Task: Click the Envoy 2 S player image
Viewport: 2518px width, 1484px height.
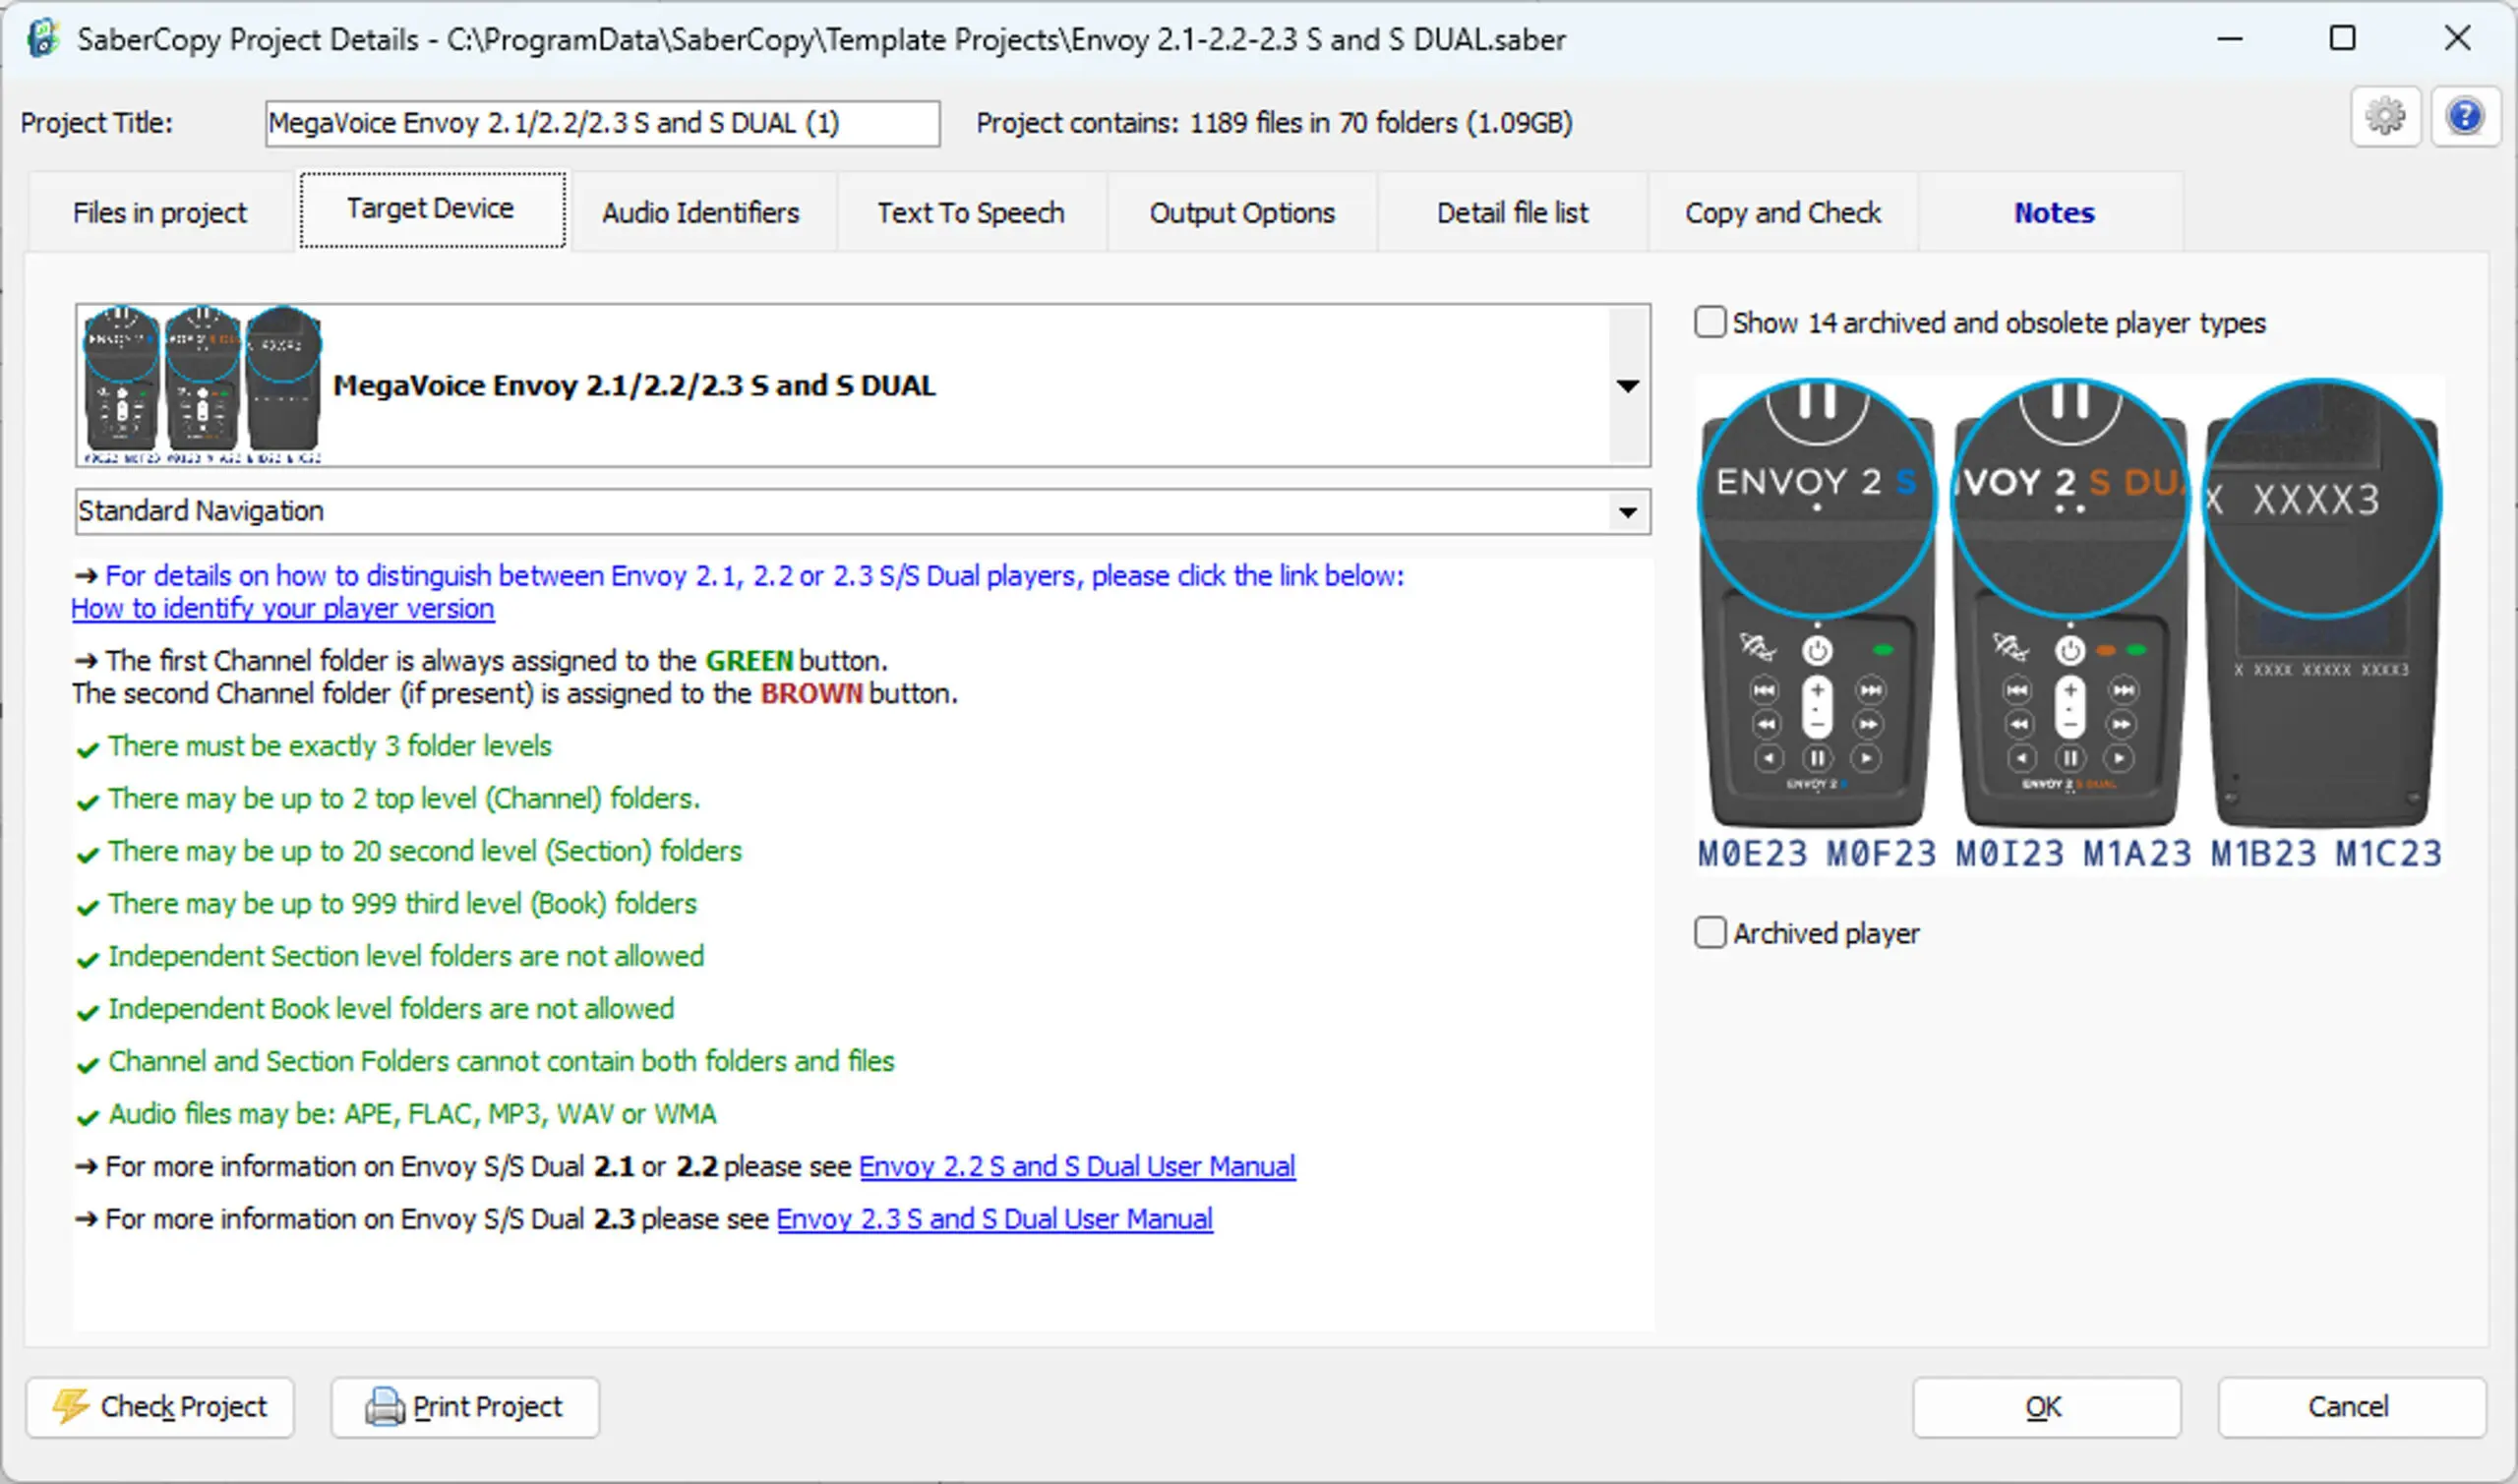Action: (1818, 602)
